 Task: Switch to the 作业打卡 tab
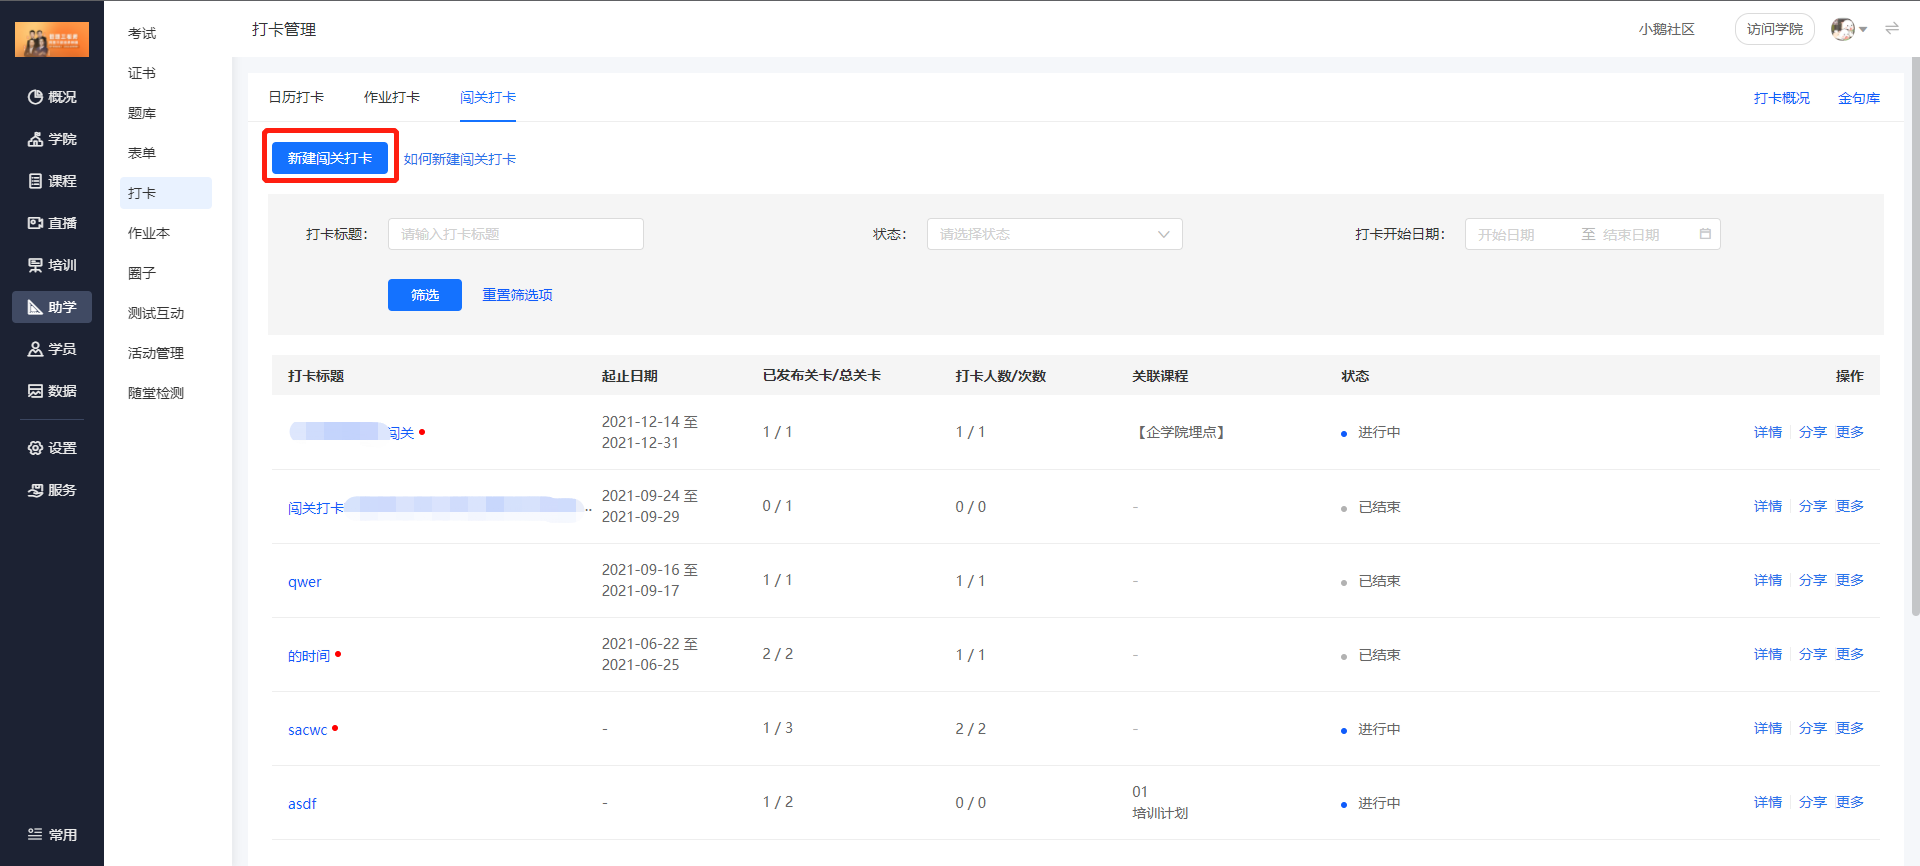(x=392, y=97)
